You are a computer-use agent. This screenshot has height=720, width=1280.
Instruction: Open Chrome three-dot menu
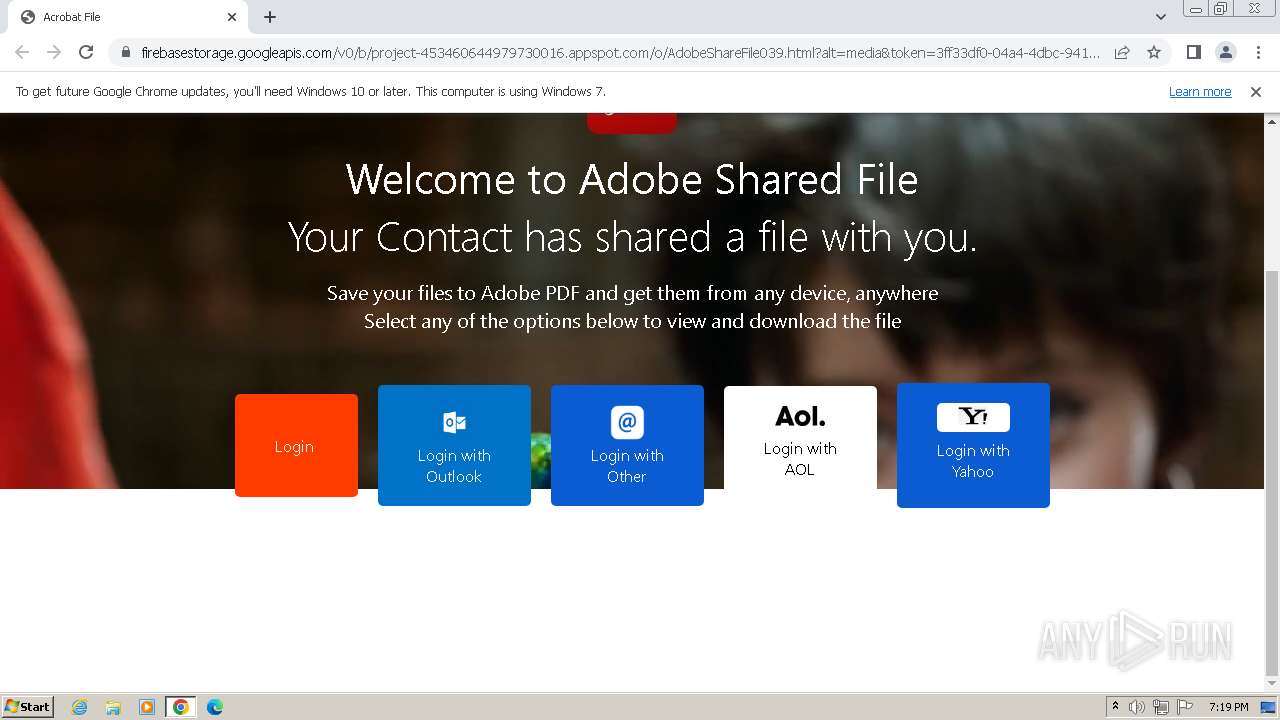[1258, 52]
